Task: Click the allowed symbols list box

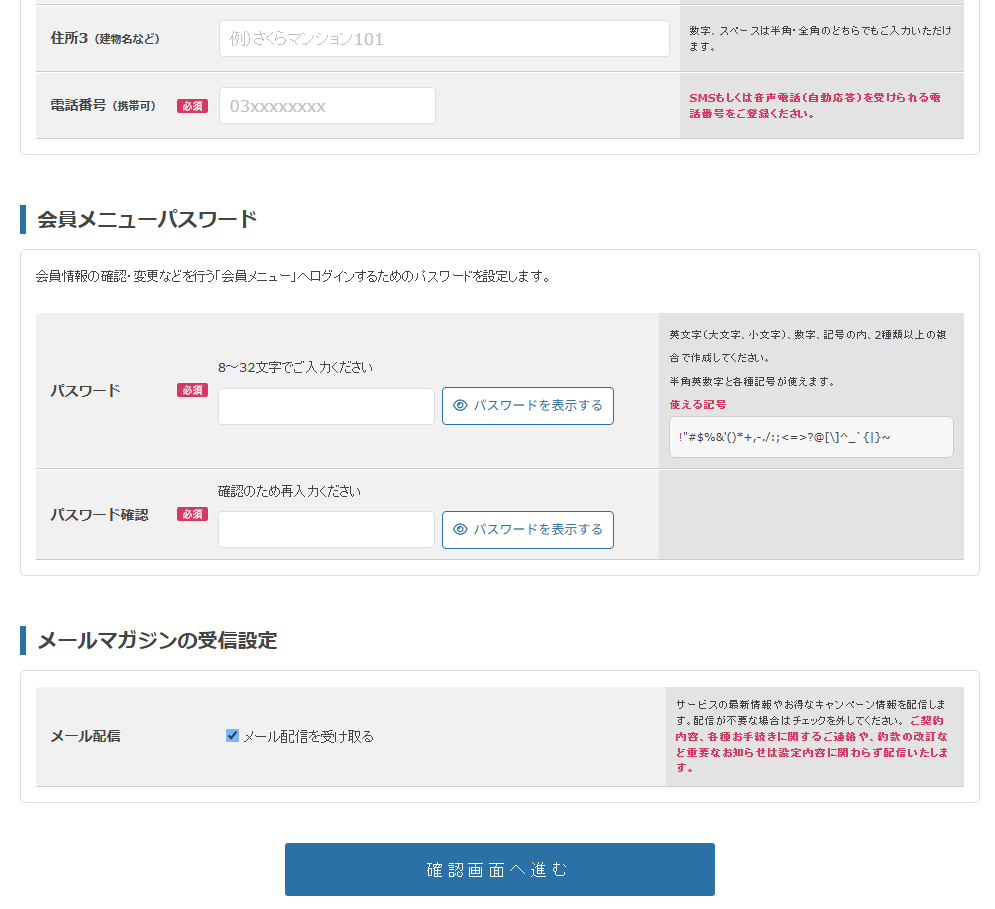Action: [x=811, y=437]
